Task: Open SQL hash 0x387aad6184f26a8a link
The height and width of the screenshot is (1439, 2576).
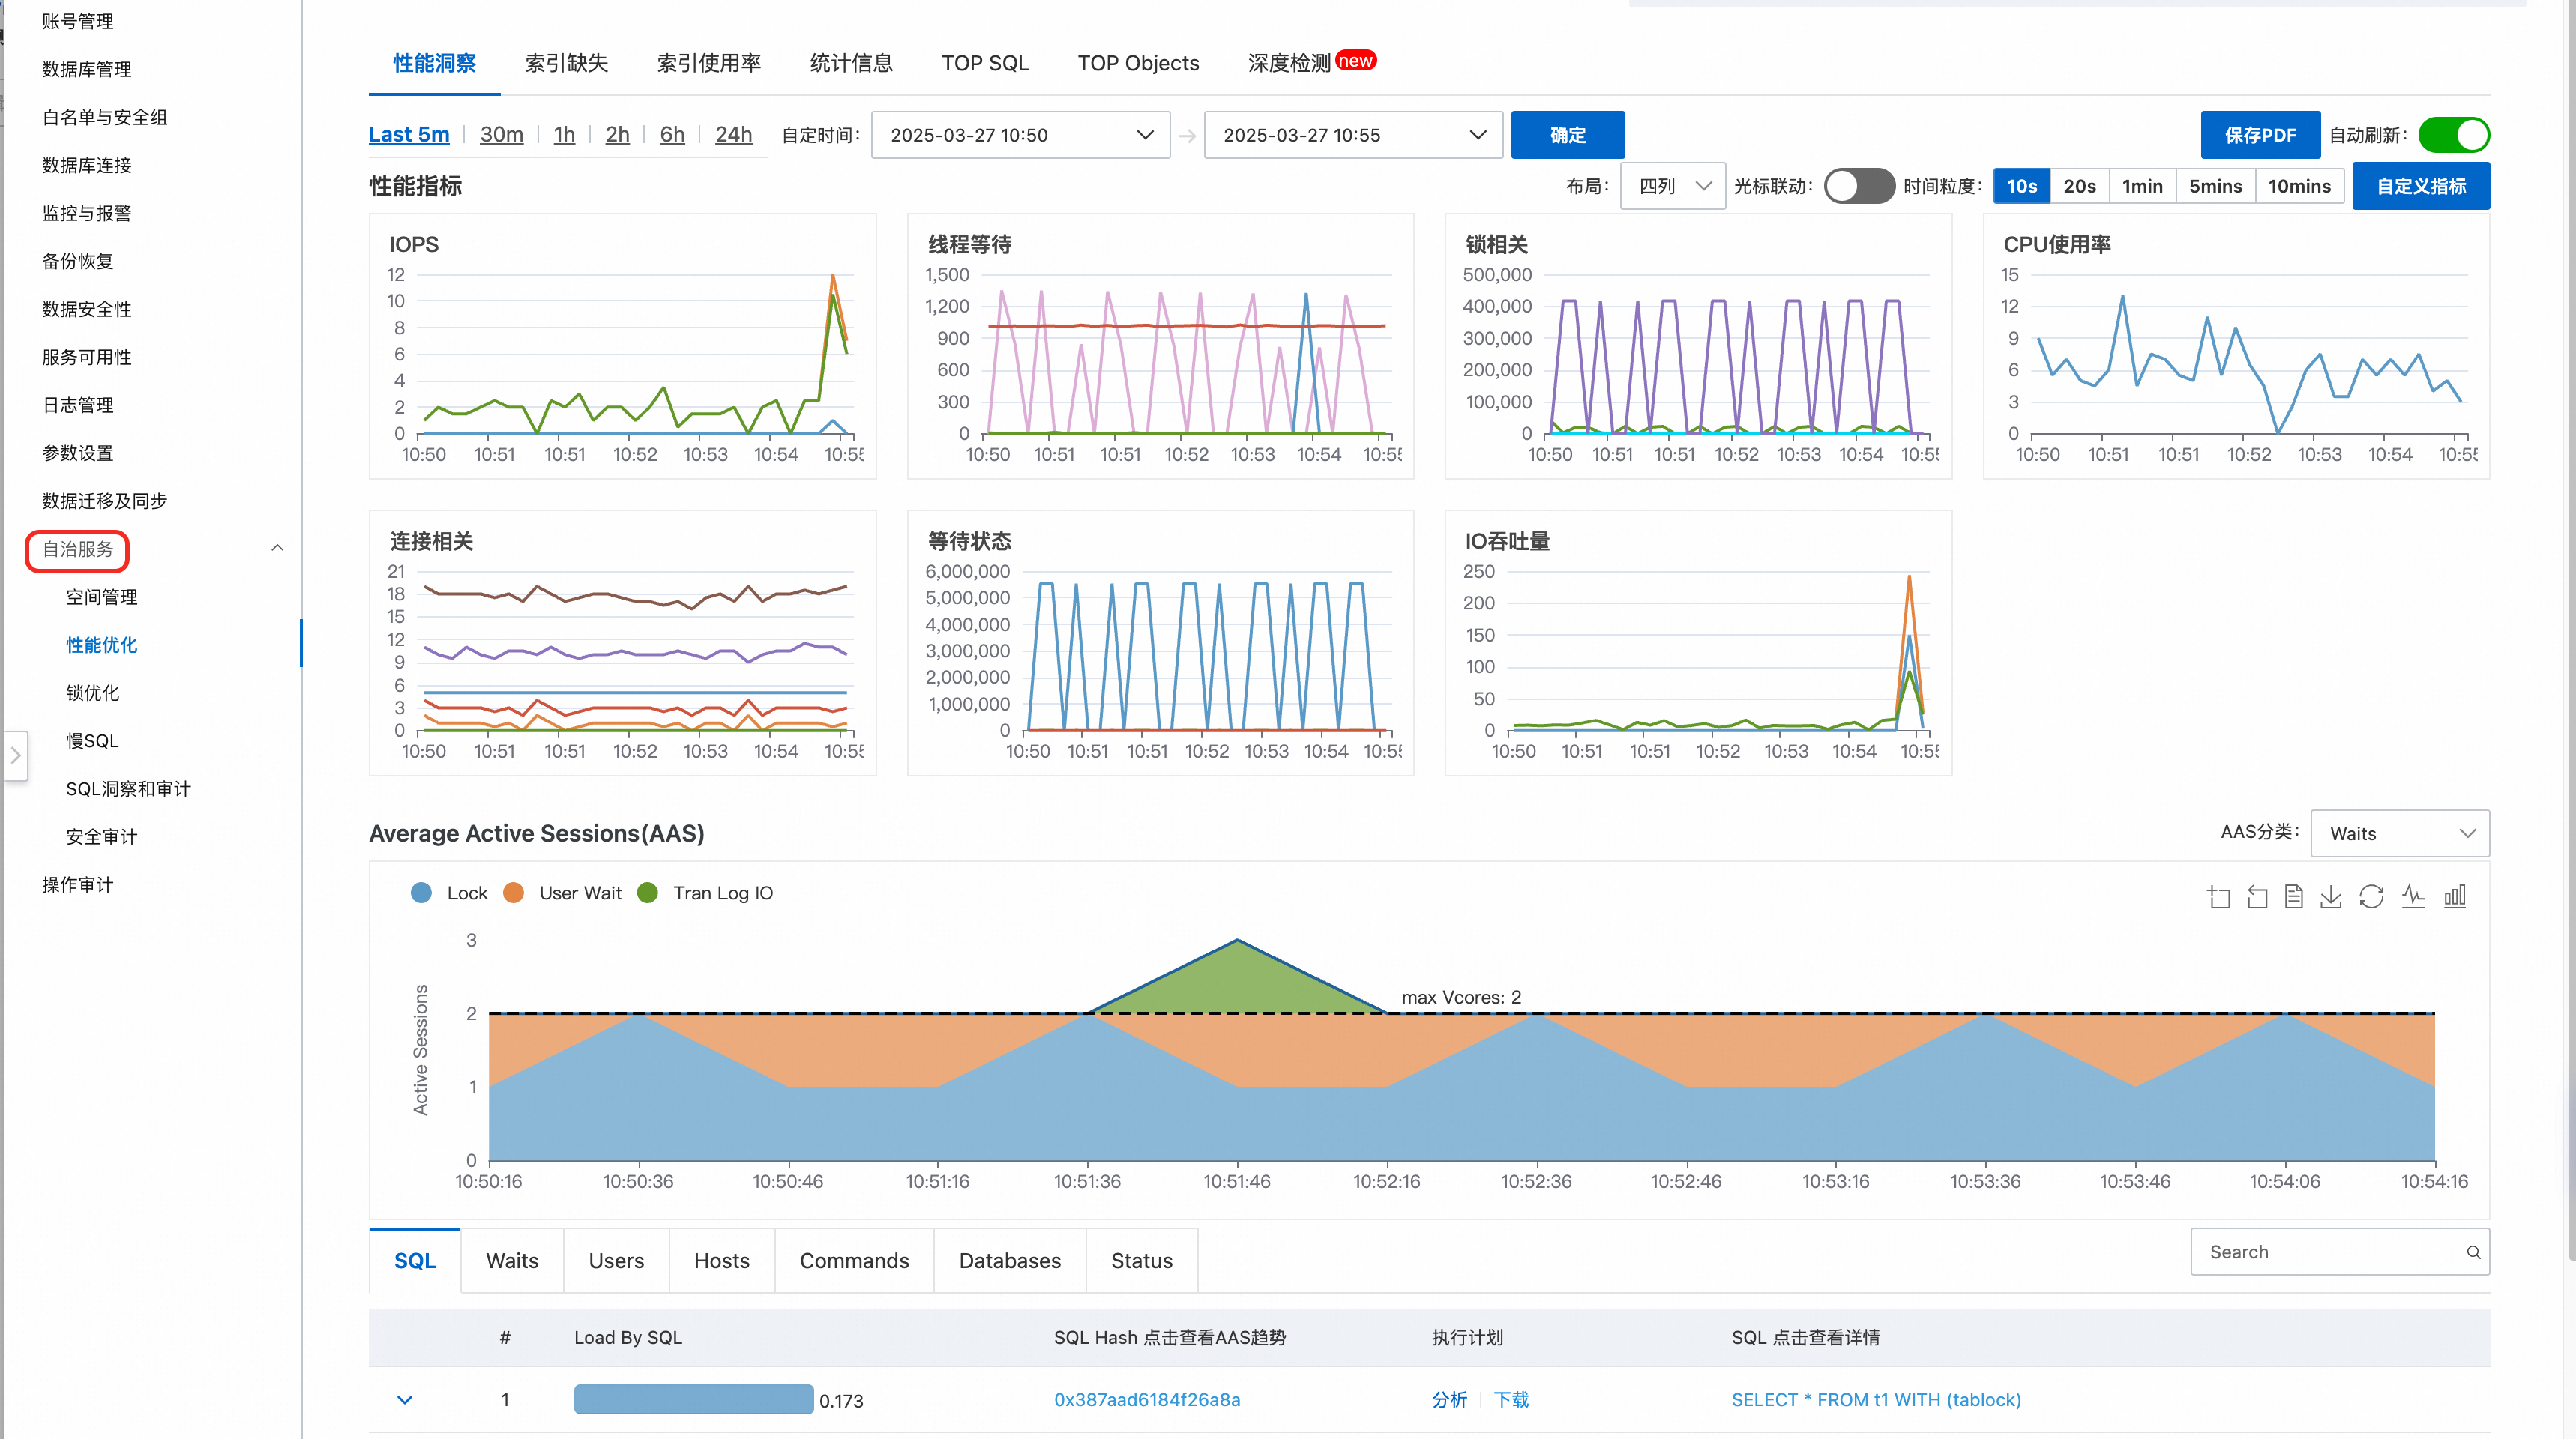Action: point(1147,1400)
